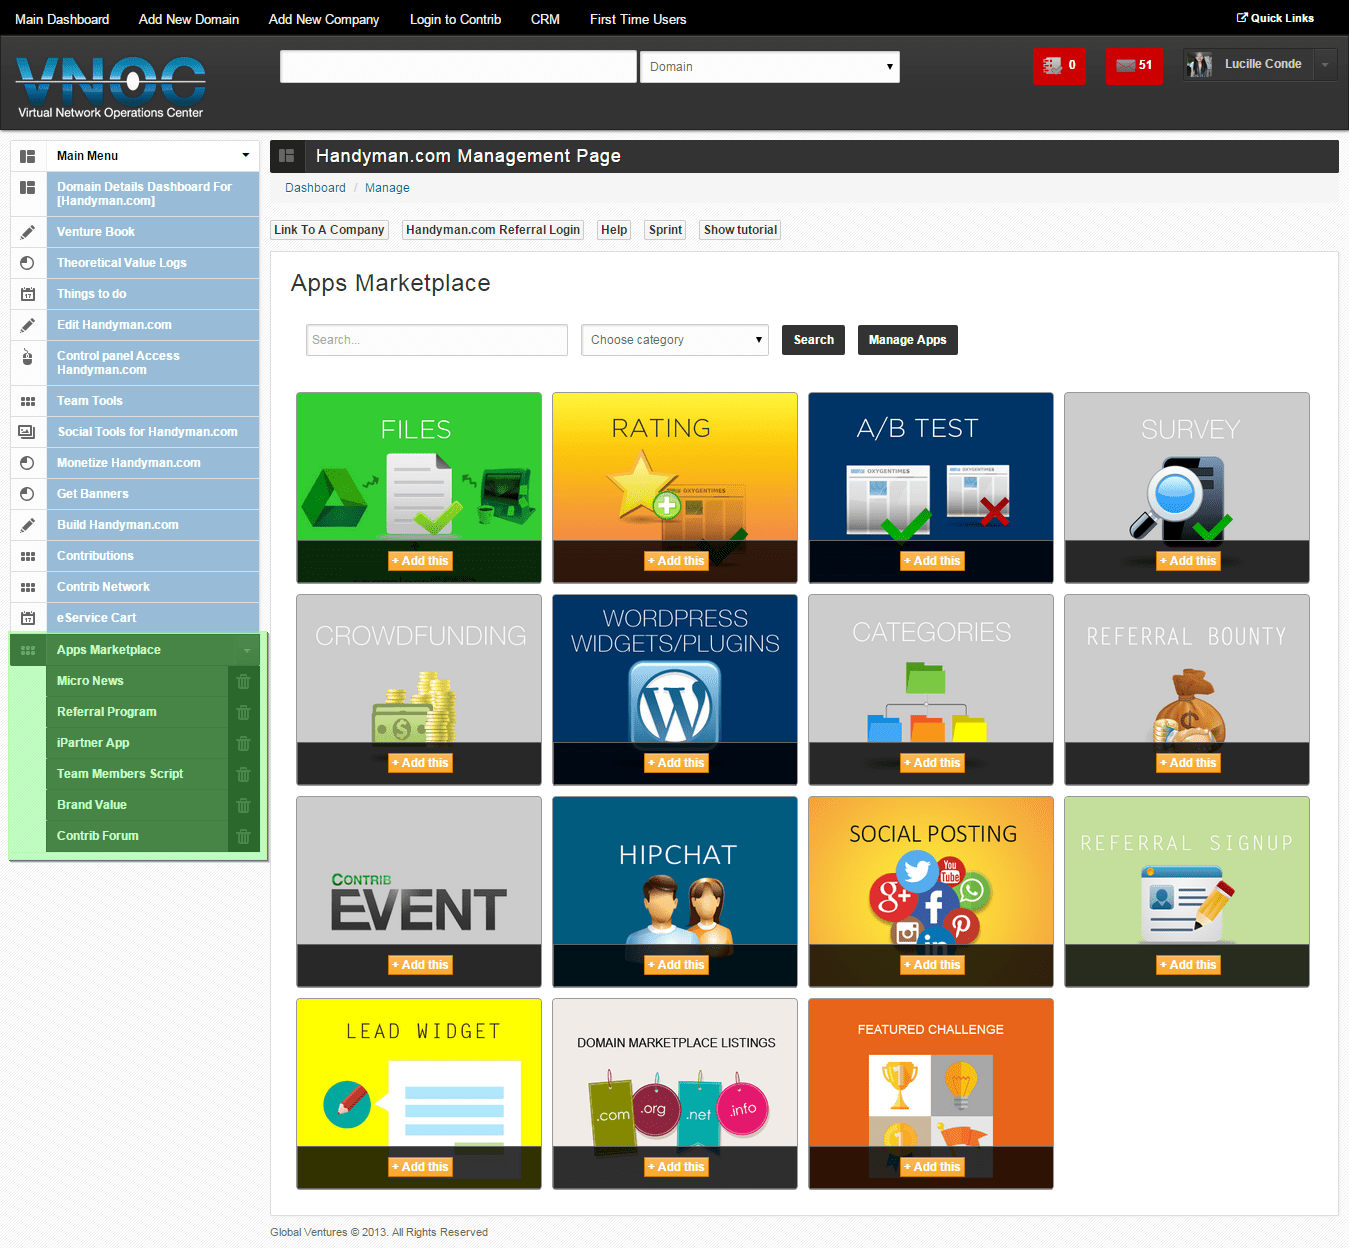The image size is (1349, 1248).
Task: Click the Help button
Action: point(614,230)
